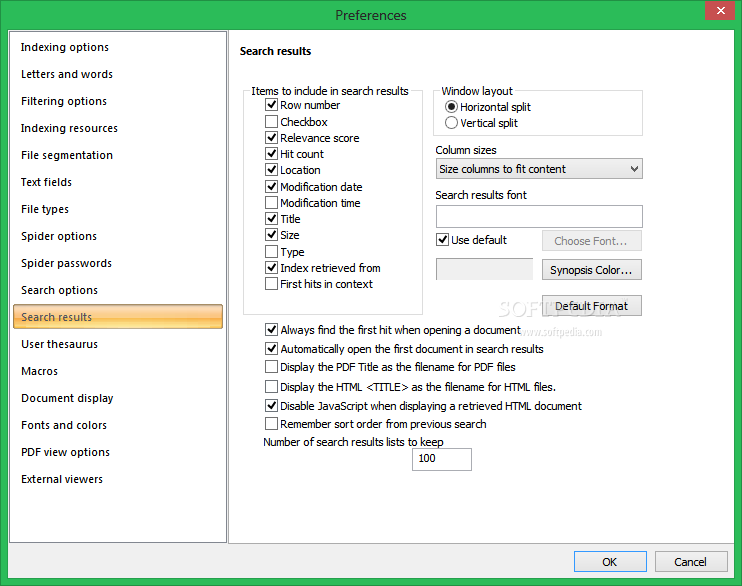
Task: Click the Default Format button
Action: pyautogui.click(x=592, y=306)
